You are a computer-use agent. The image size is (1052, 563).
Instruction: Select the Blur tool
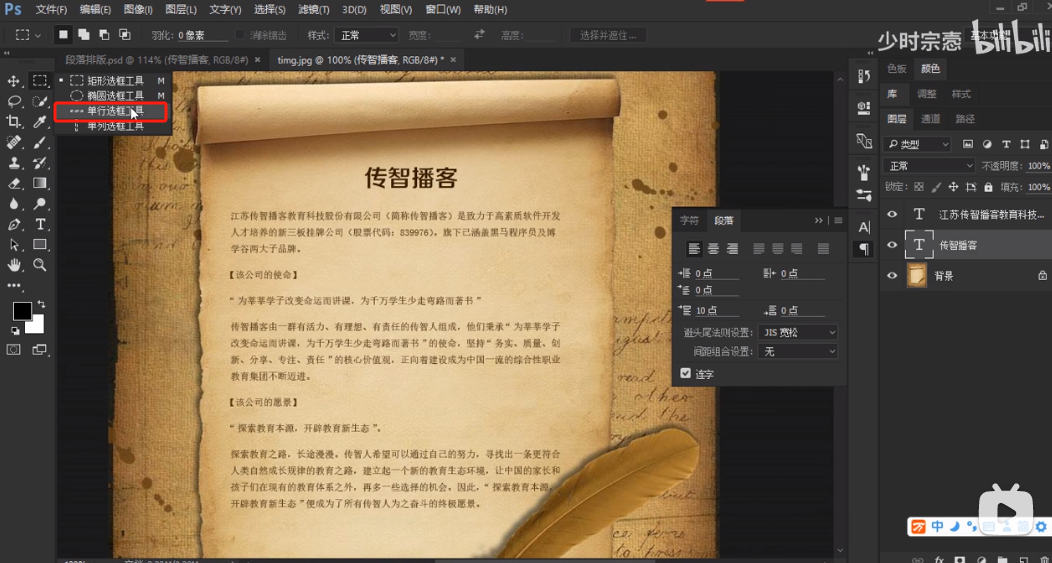13,203
